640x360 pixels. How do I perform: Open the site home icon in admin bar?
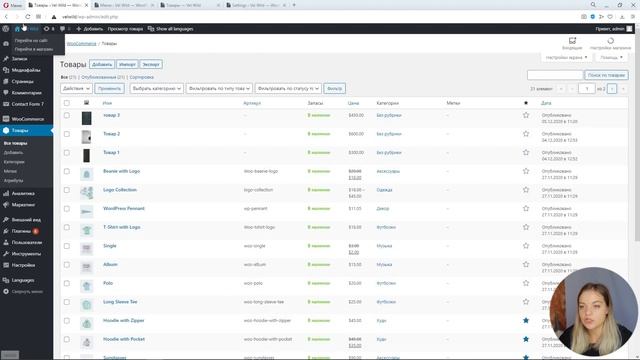17,29
